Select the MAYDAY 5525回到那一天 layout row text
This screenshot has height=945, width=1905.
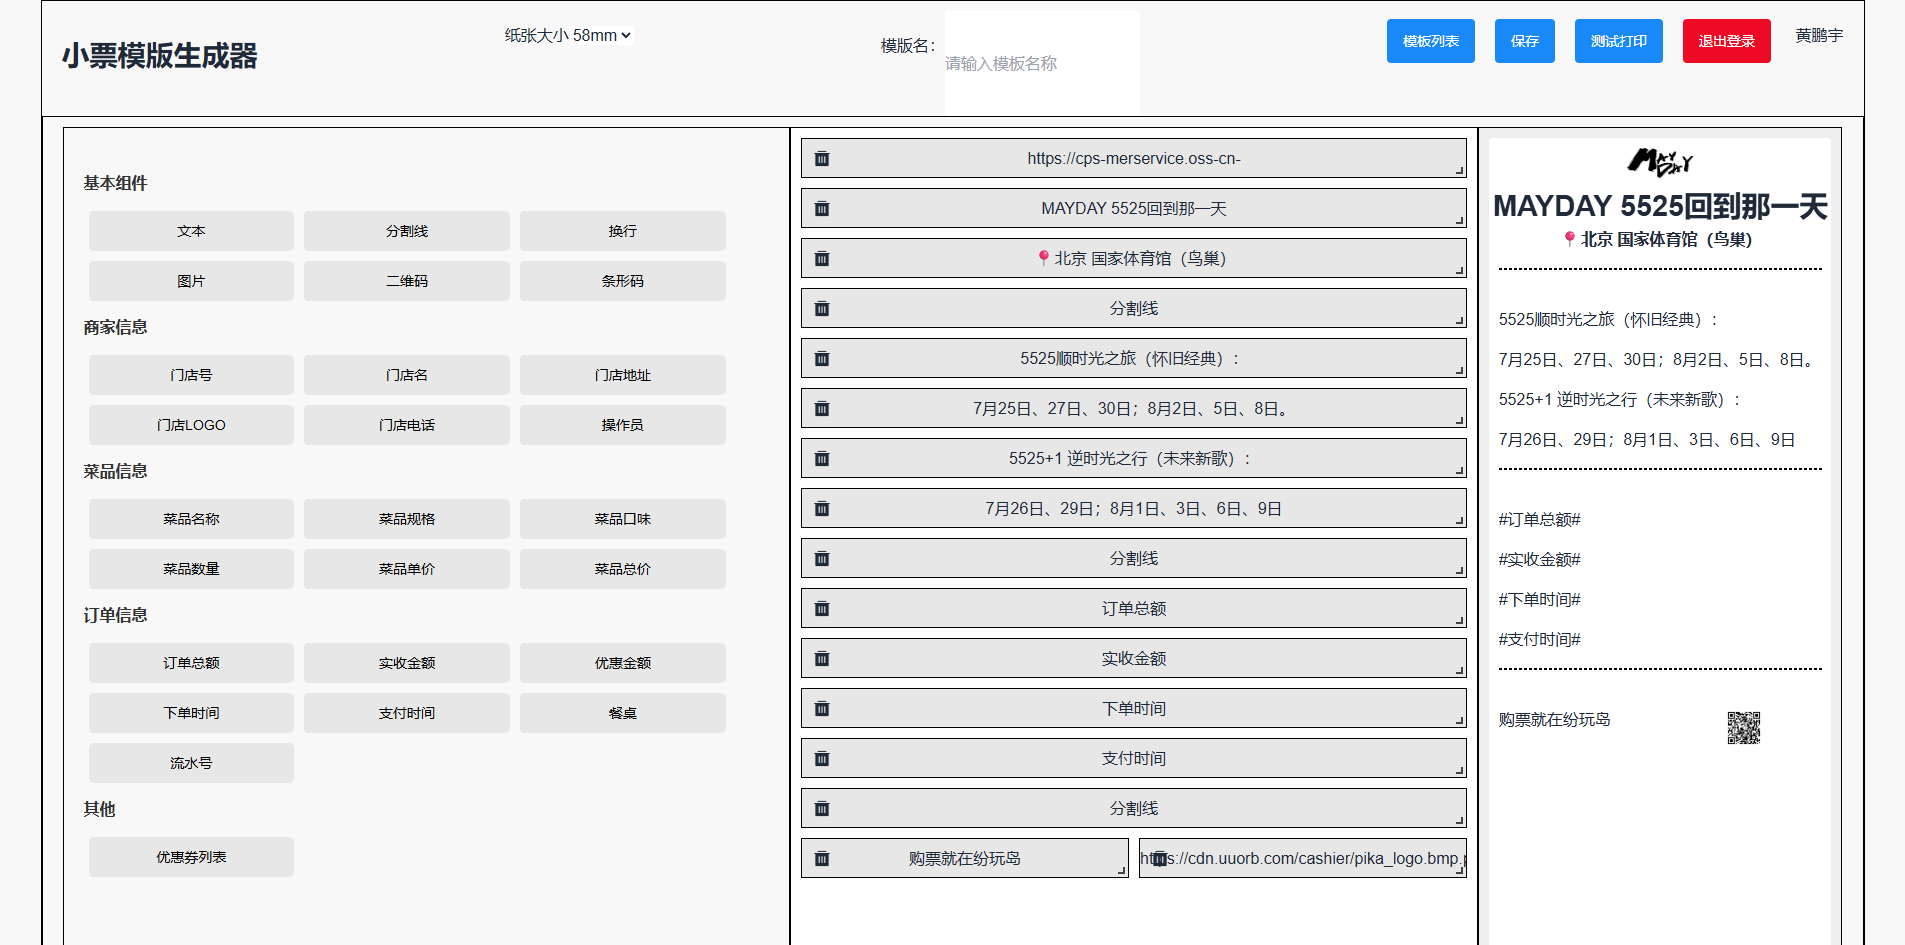coord(1134,209)
